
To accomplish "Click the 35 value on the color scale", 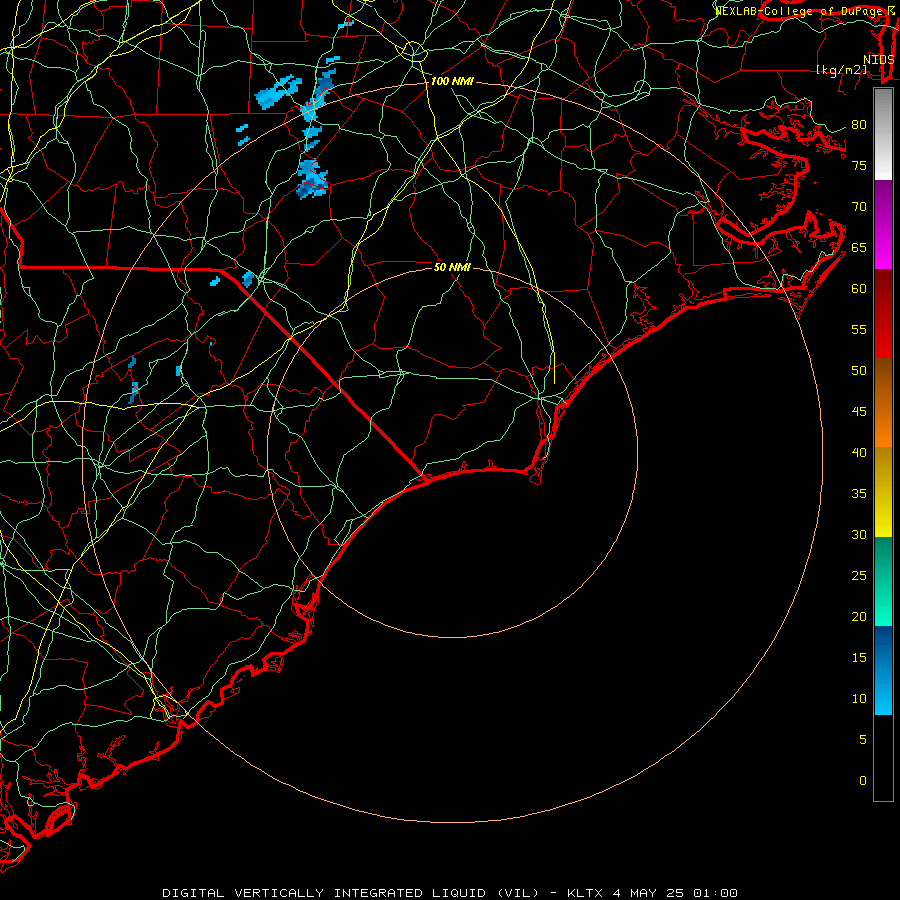I will [x=859, y=494].
